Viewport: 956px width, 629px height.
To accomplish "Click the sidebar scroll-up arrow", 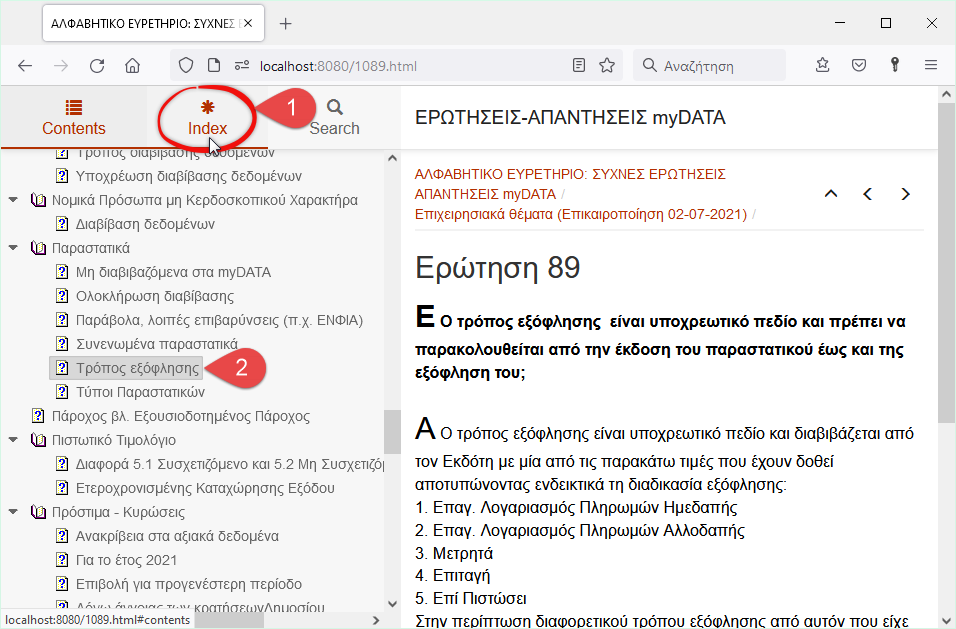I will [392, 158].
